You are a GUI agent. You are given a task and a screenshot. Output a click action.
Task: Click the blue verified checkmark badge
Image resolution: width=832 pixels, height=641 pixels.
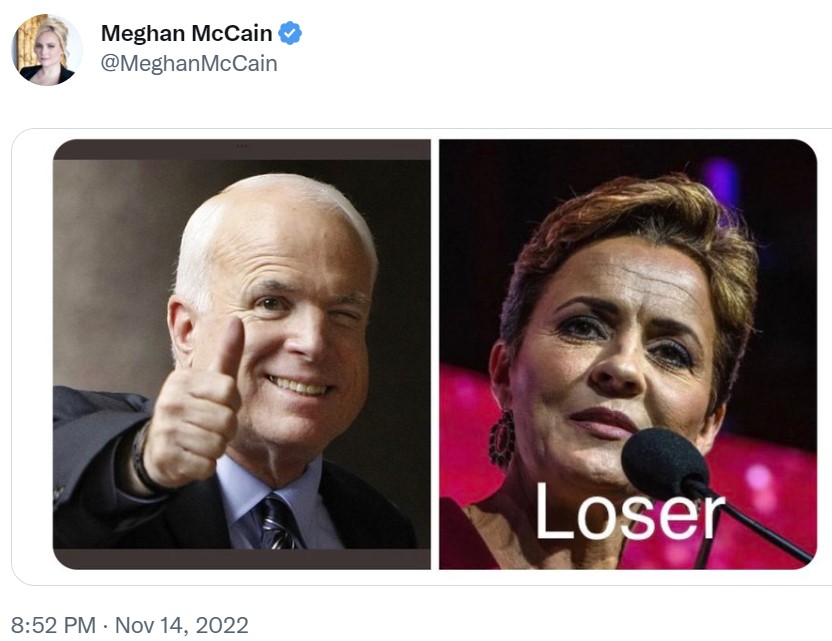(x=290, y=33)
